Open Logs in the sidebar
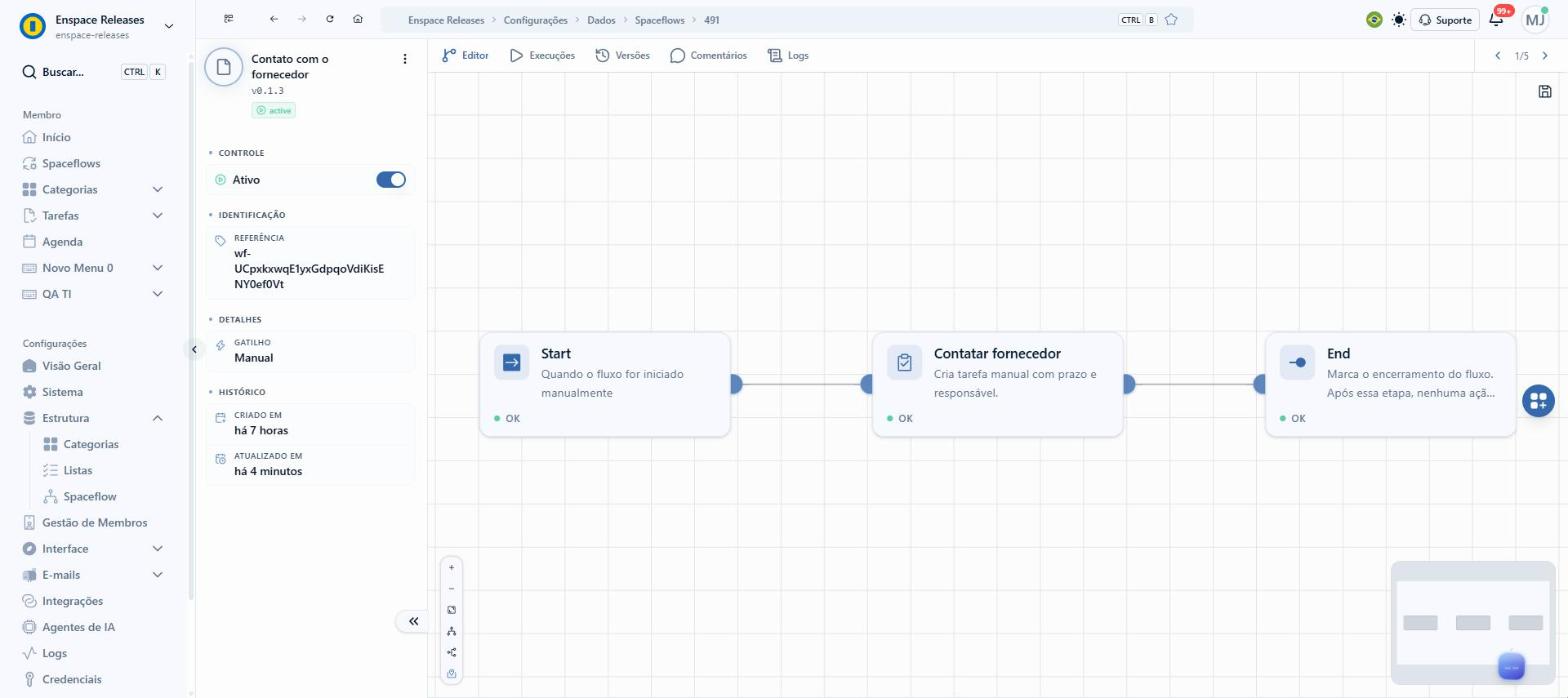 coord(54,653)
